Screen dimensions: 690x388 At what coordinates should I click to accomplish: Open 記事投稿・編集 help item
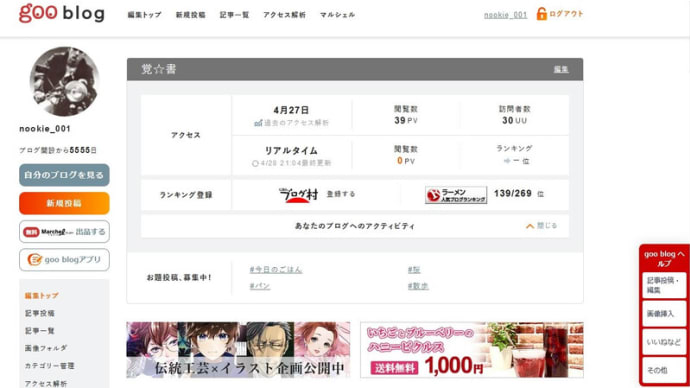[x=664, y=285]
